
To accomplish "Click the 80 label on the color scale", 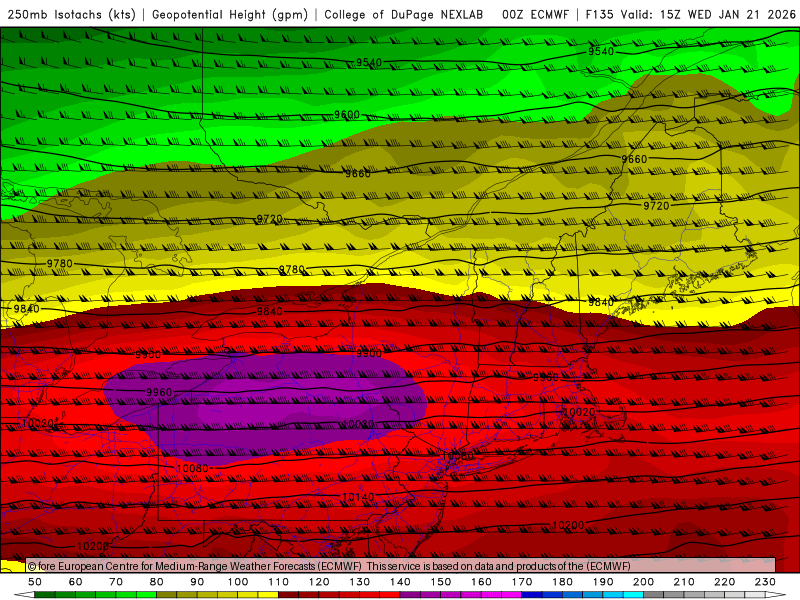I will coord(157,582).
